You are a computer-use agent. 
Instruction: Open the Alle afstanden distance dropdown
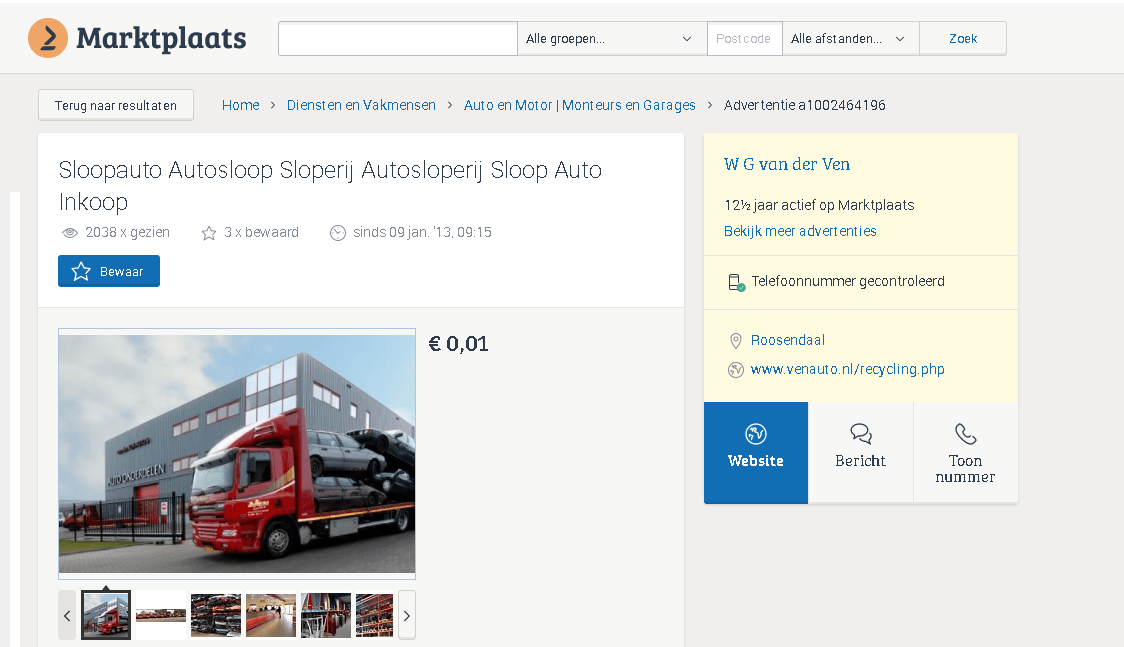(849, 39)
